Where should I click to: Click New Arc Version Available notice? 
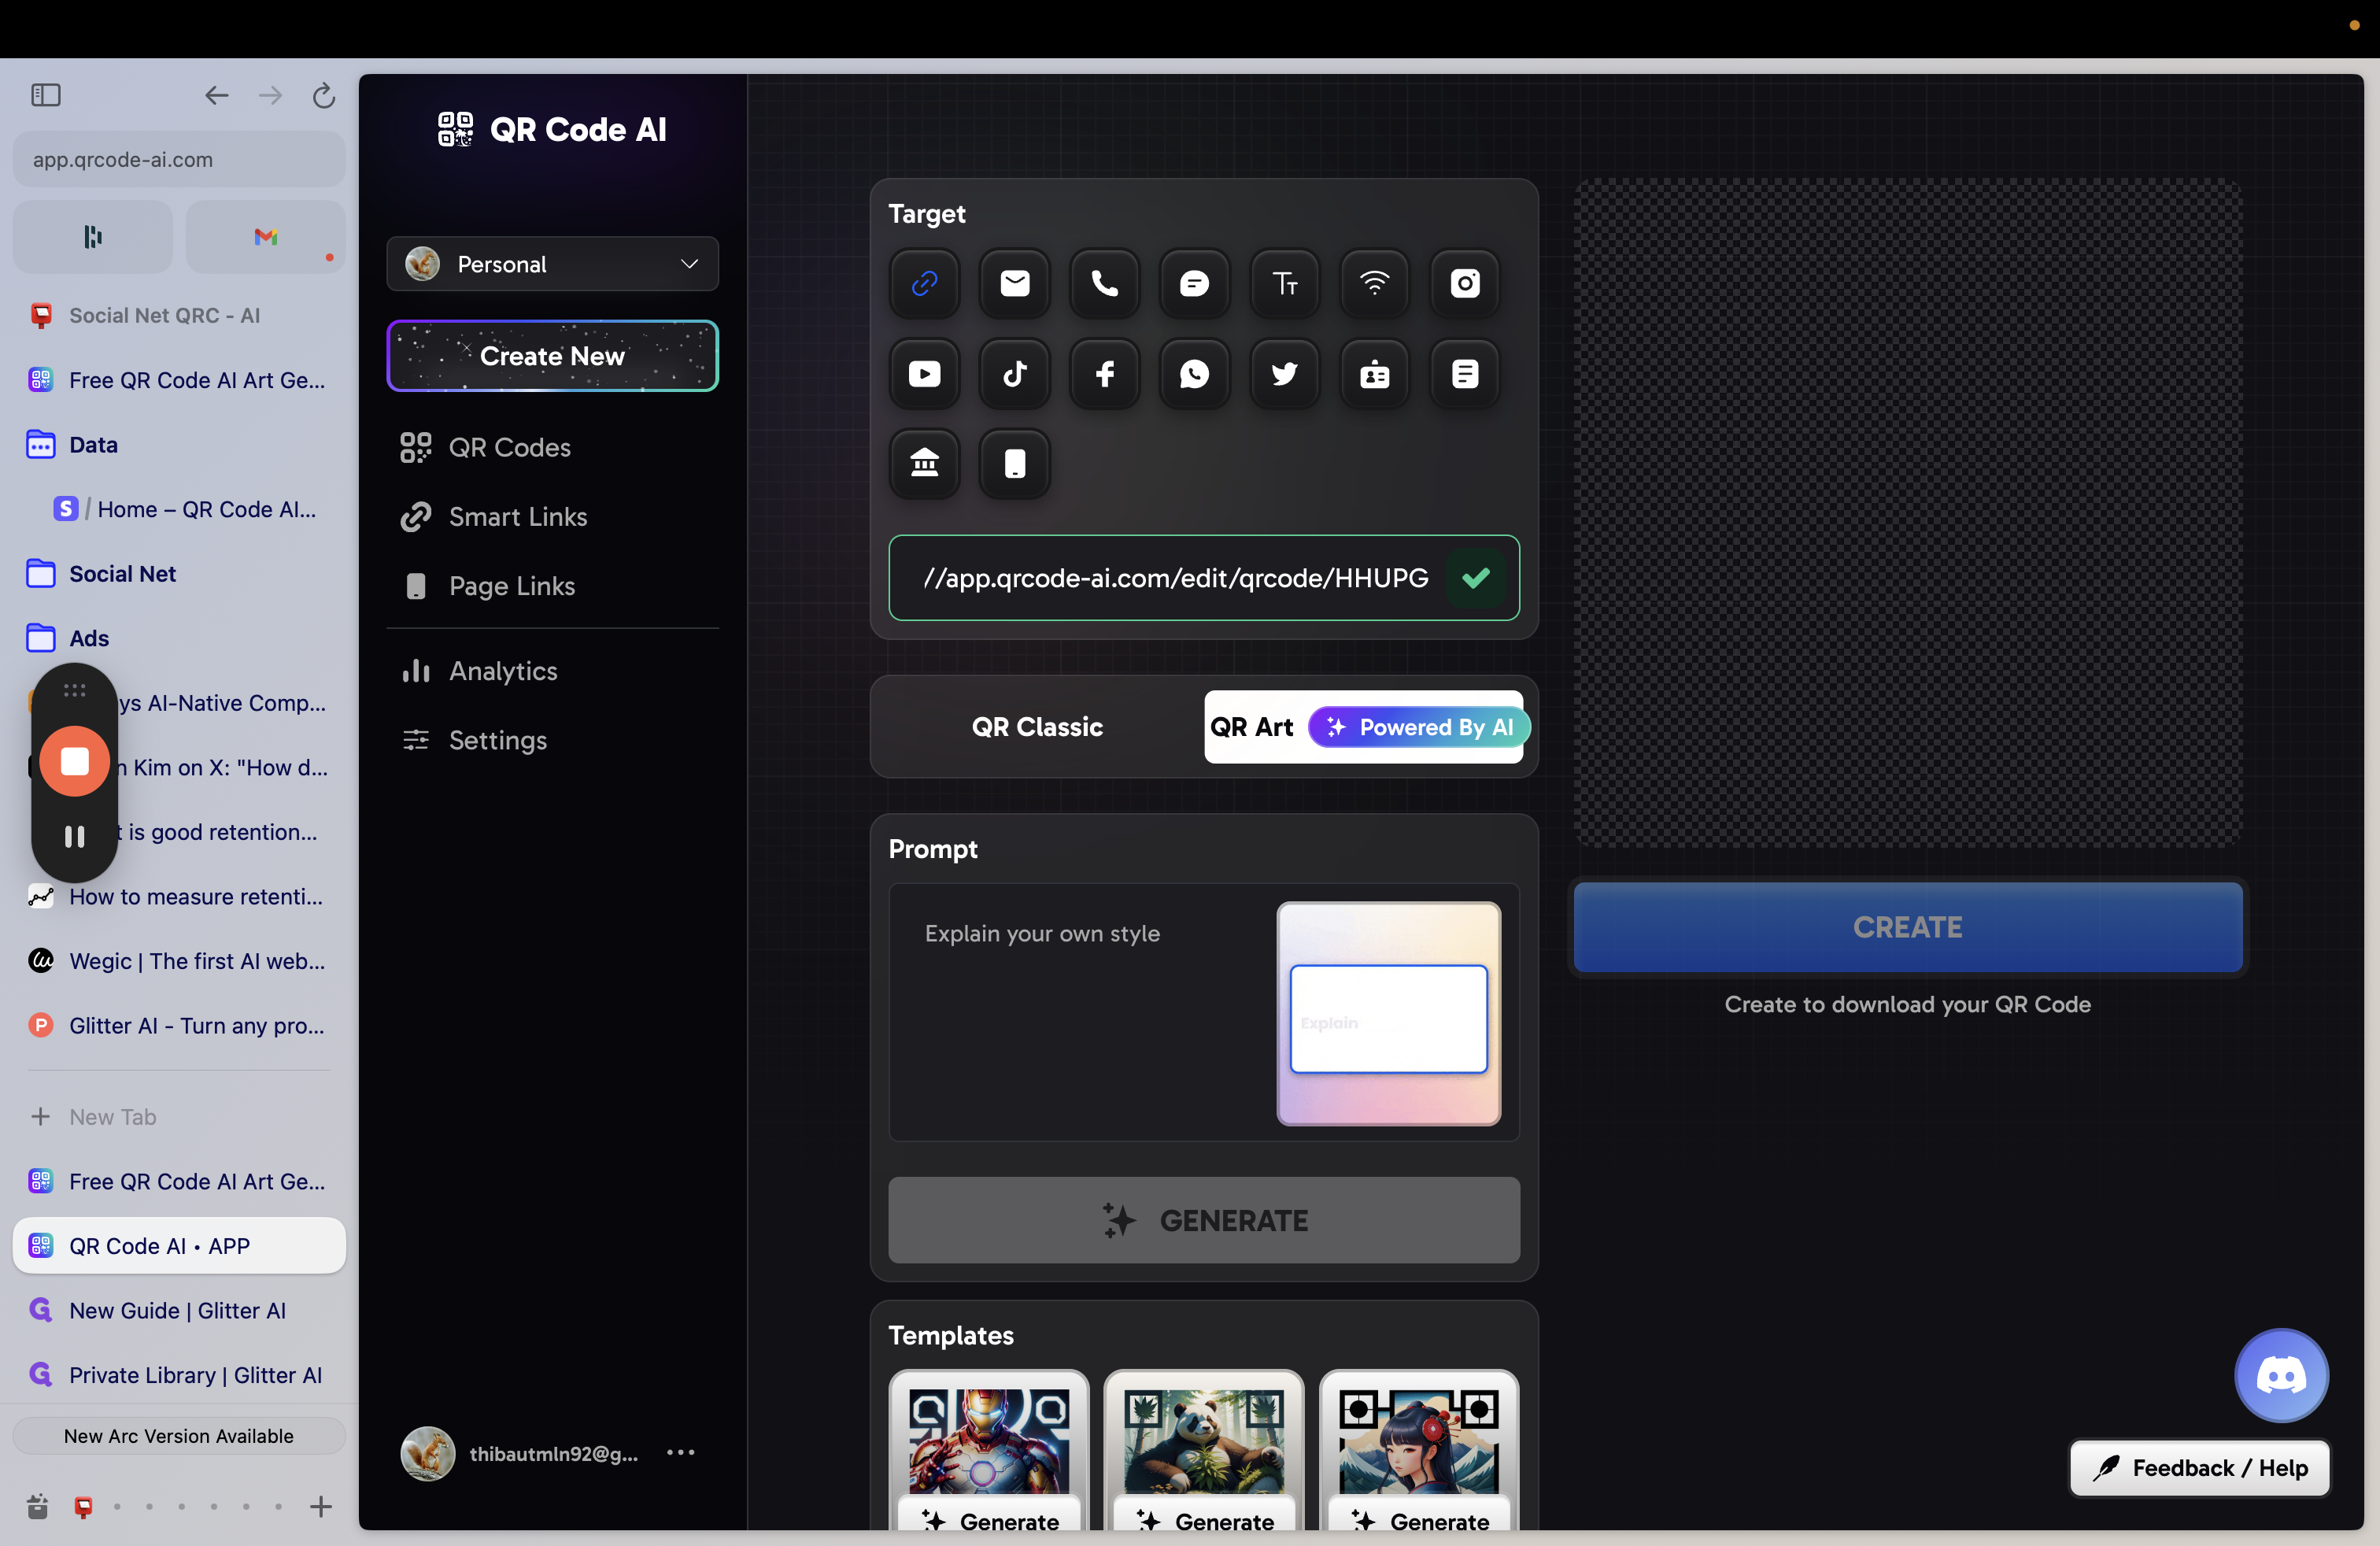coord(180,1436)
